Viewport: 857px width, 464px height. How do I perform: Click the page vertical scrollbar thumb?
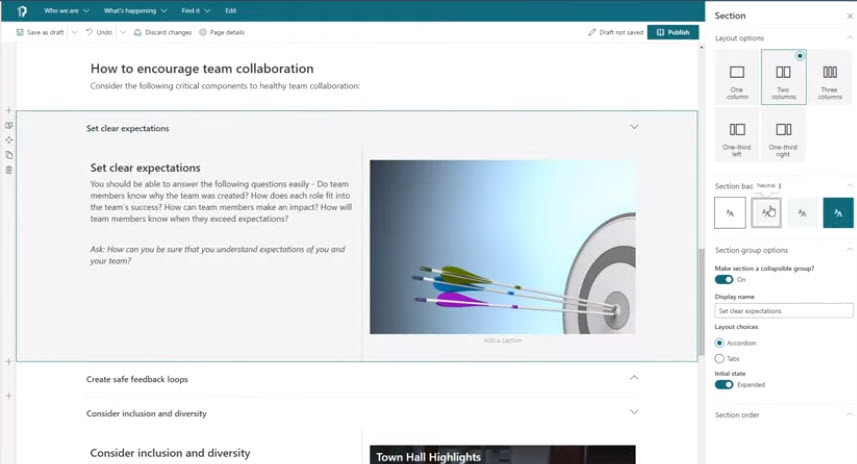(701, 301)
